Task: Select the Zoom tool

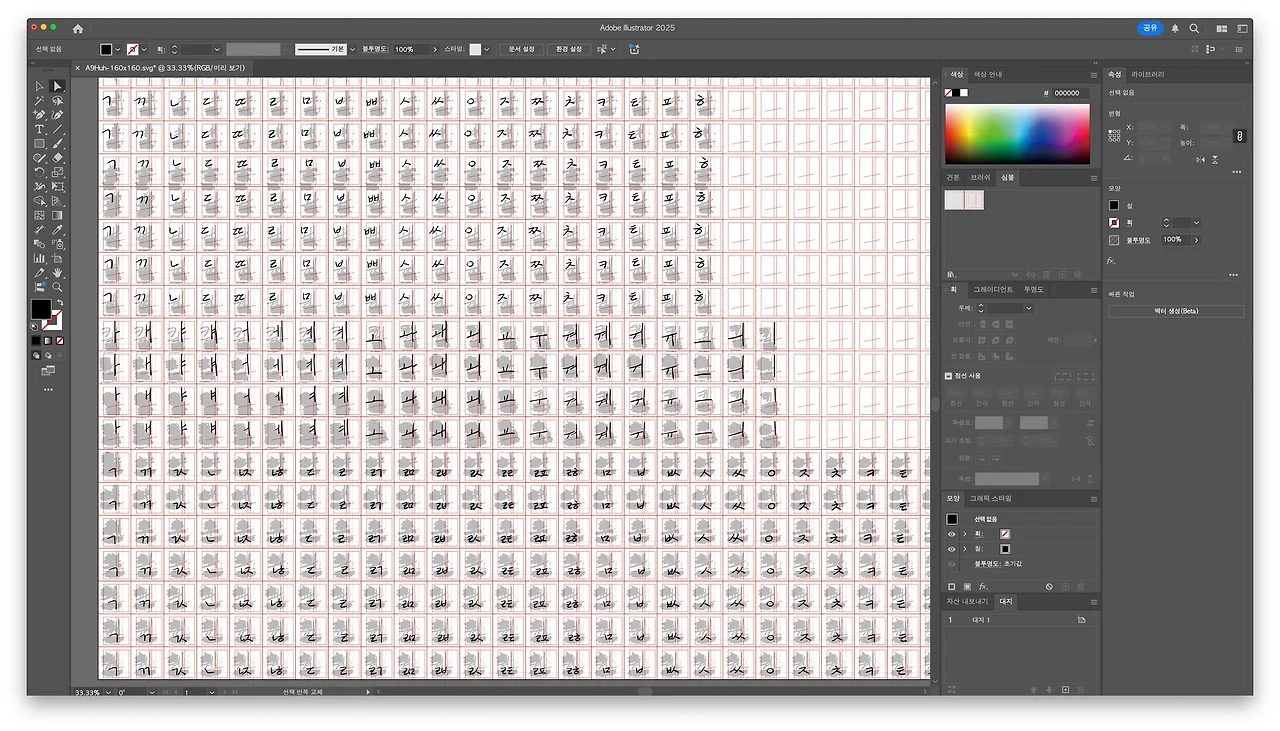Action: point(58,287)
